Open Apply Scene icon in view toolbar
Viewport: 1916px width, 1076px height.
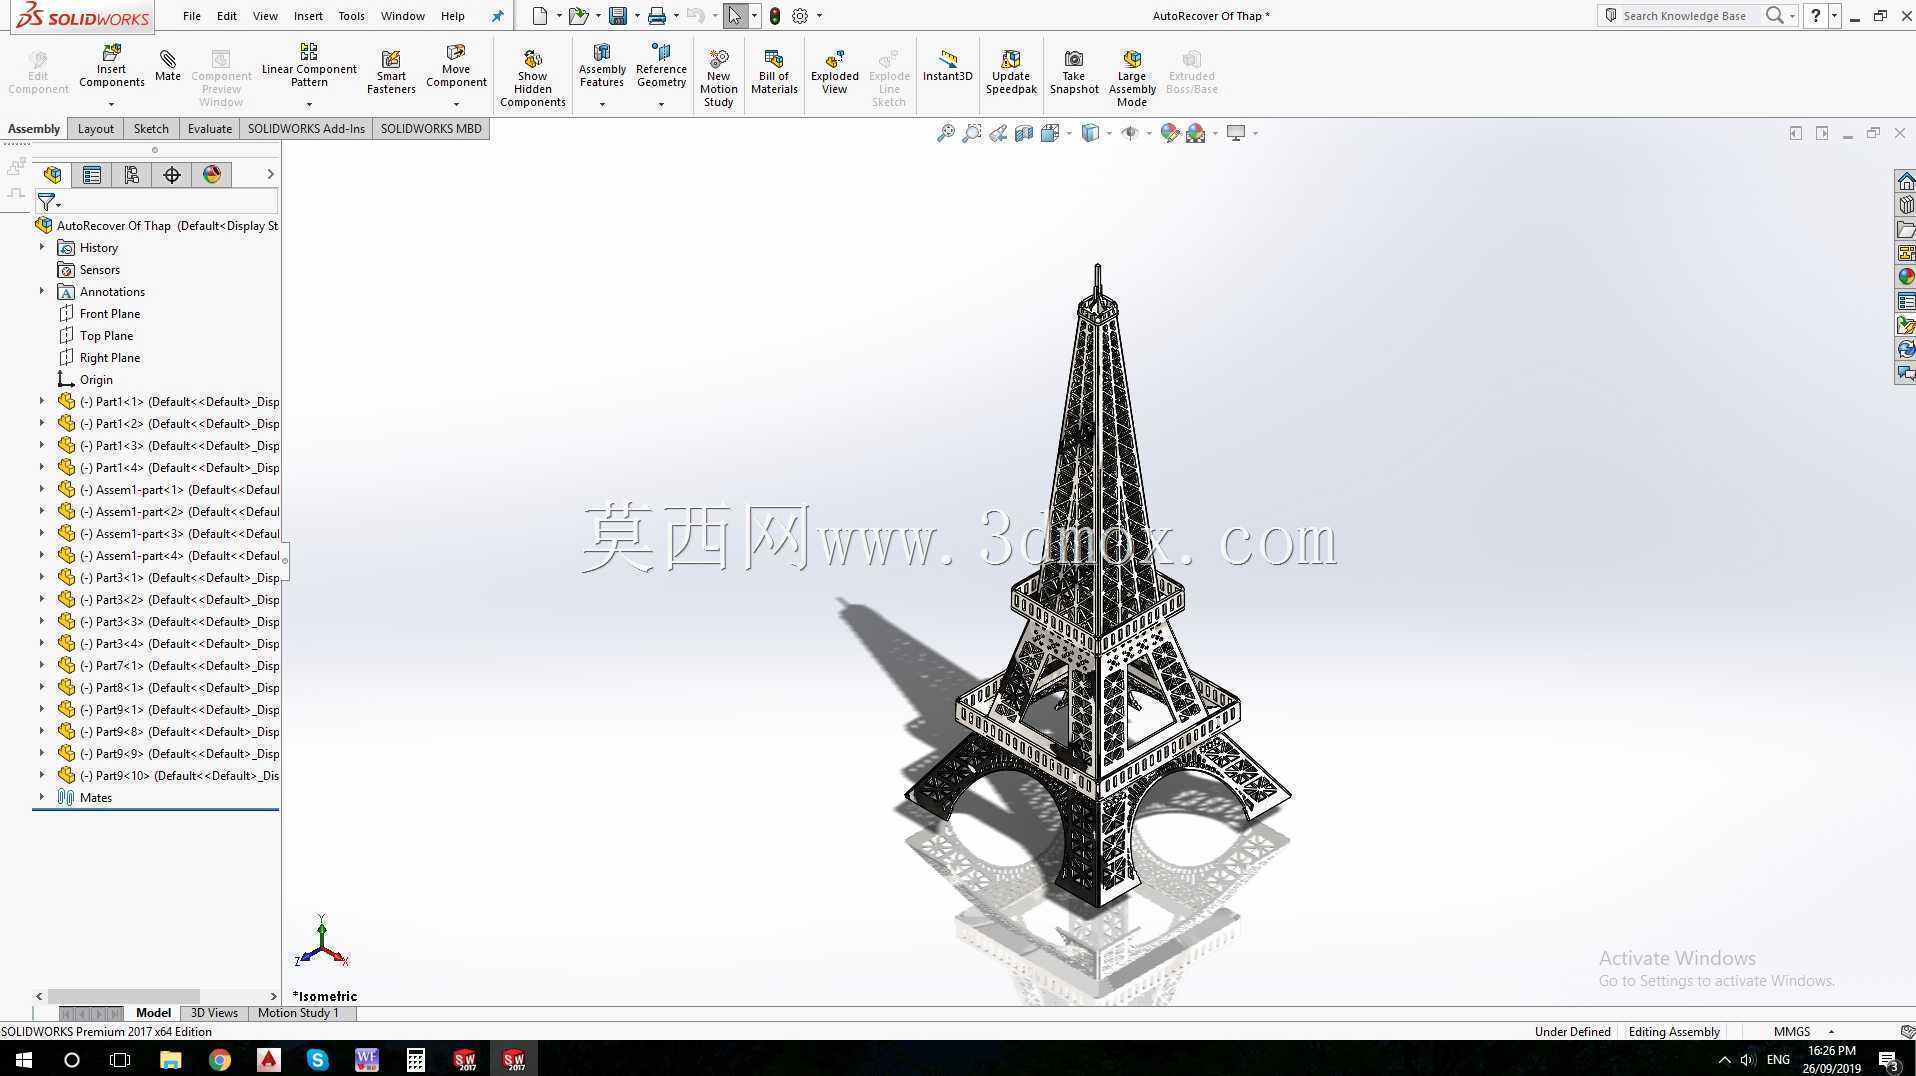click(x=1196, y=133)
